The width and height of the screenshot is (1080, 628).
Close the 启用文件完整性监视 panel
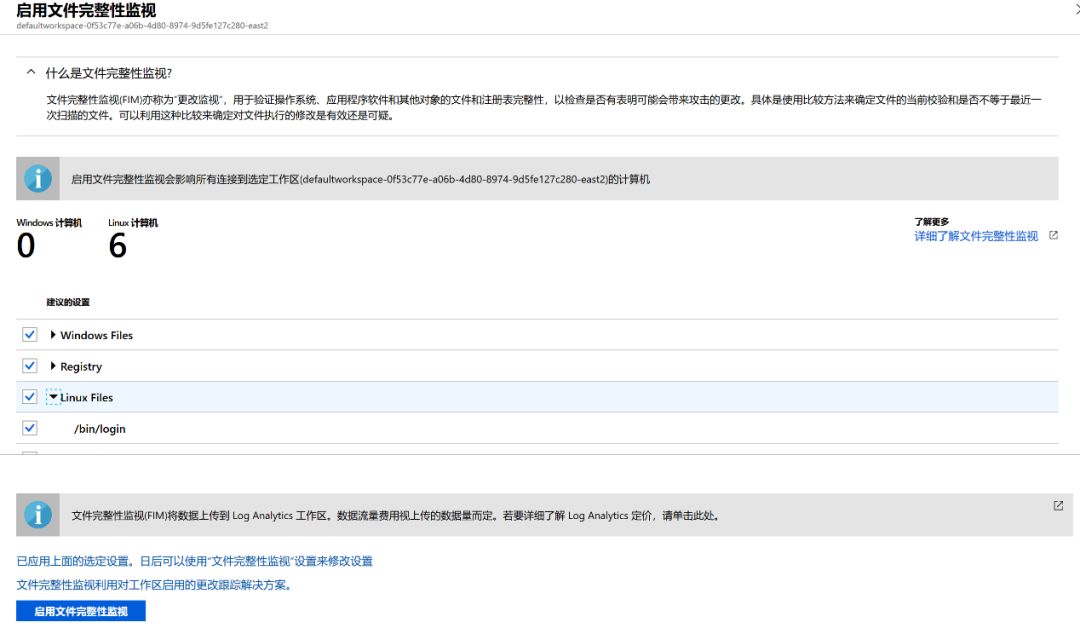point(1076,8)
